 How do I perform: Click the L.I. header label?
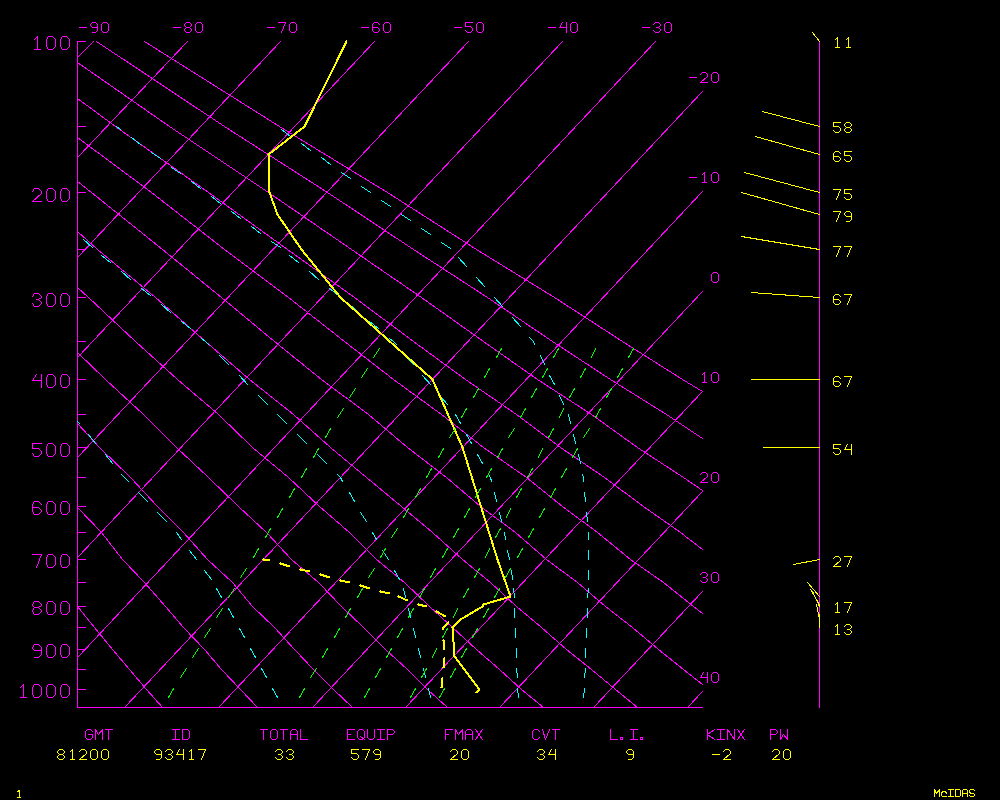point(627,735)
